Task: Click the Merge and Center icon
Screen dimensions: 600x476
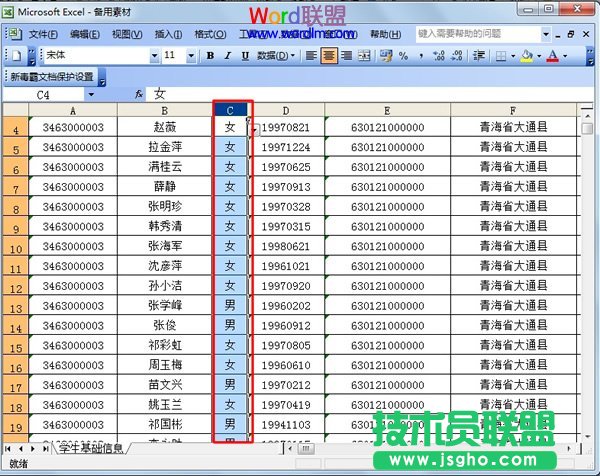Action: [364, 55]
